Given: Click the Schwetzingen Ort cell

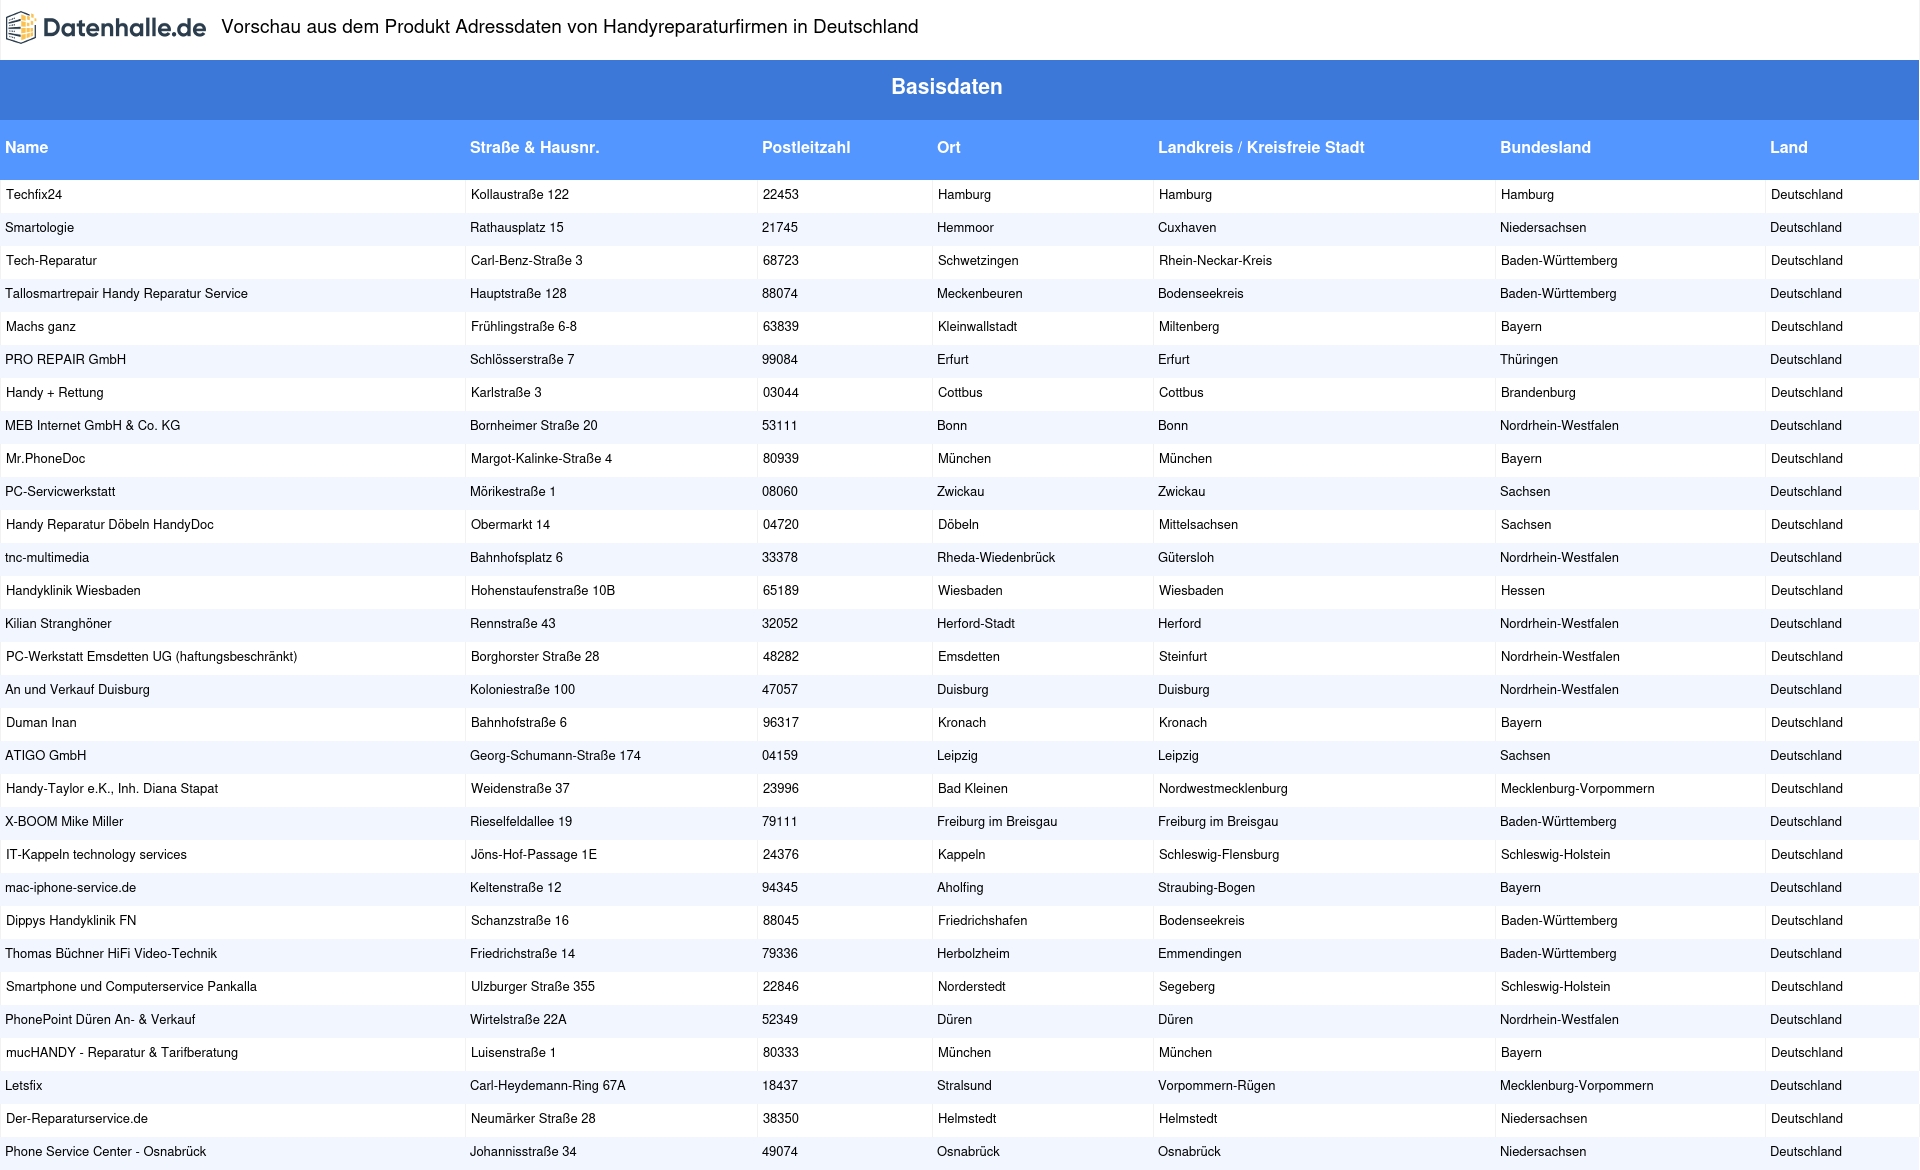Looking at the screenshot, I should click(x=978, y=261).
